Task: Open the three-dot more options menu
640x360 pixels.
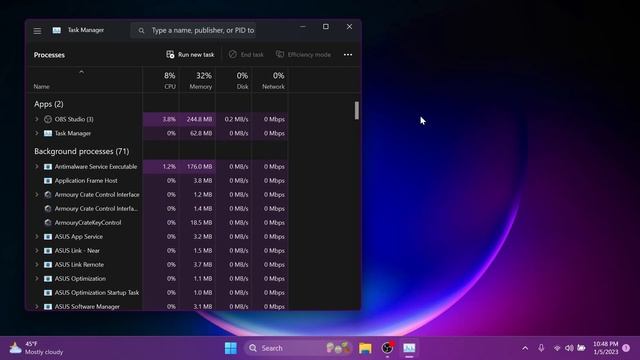Action: click(x=348, y=54)
